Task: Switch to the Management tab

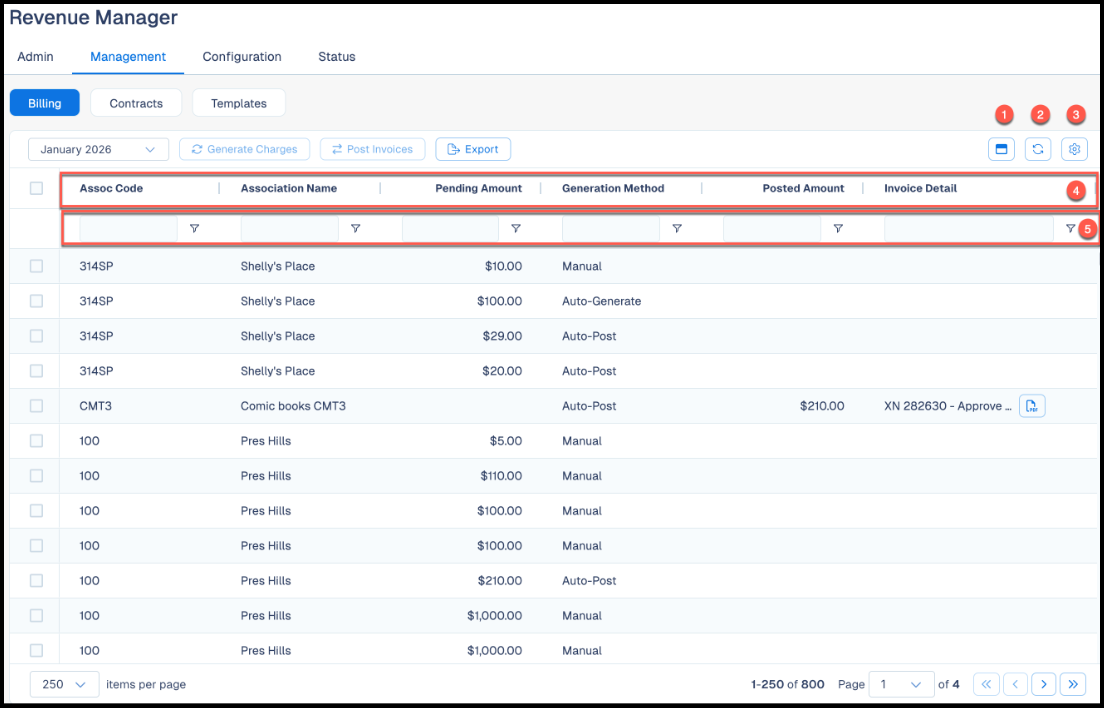Action: point(128,57)
